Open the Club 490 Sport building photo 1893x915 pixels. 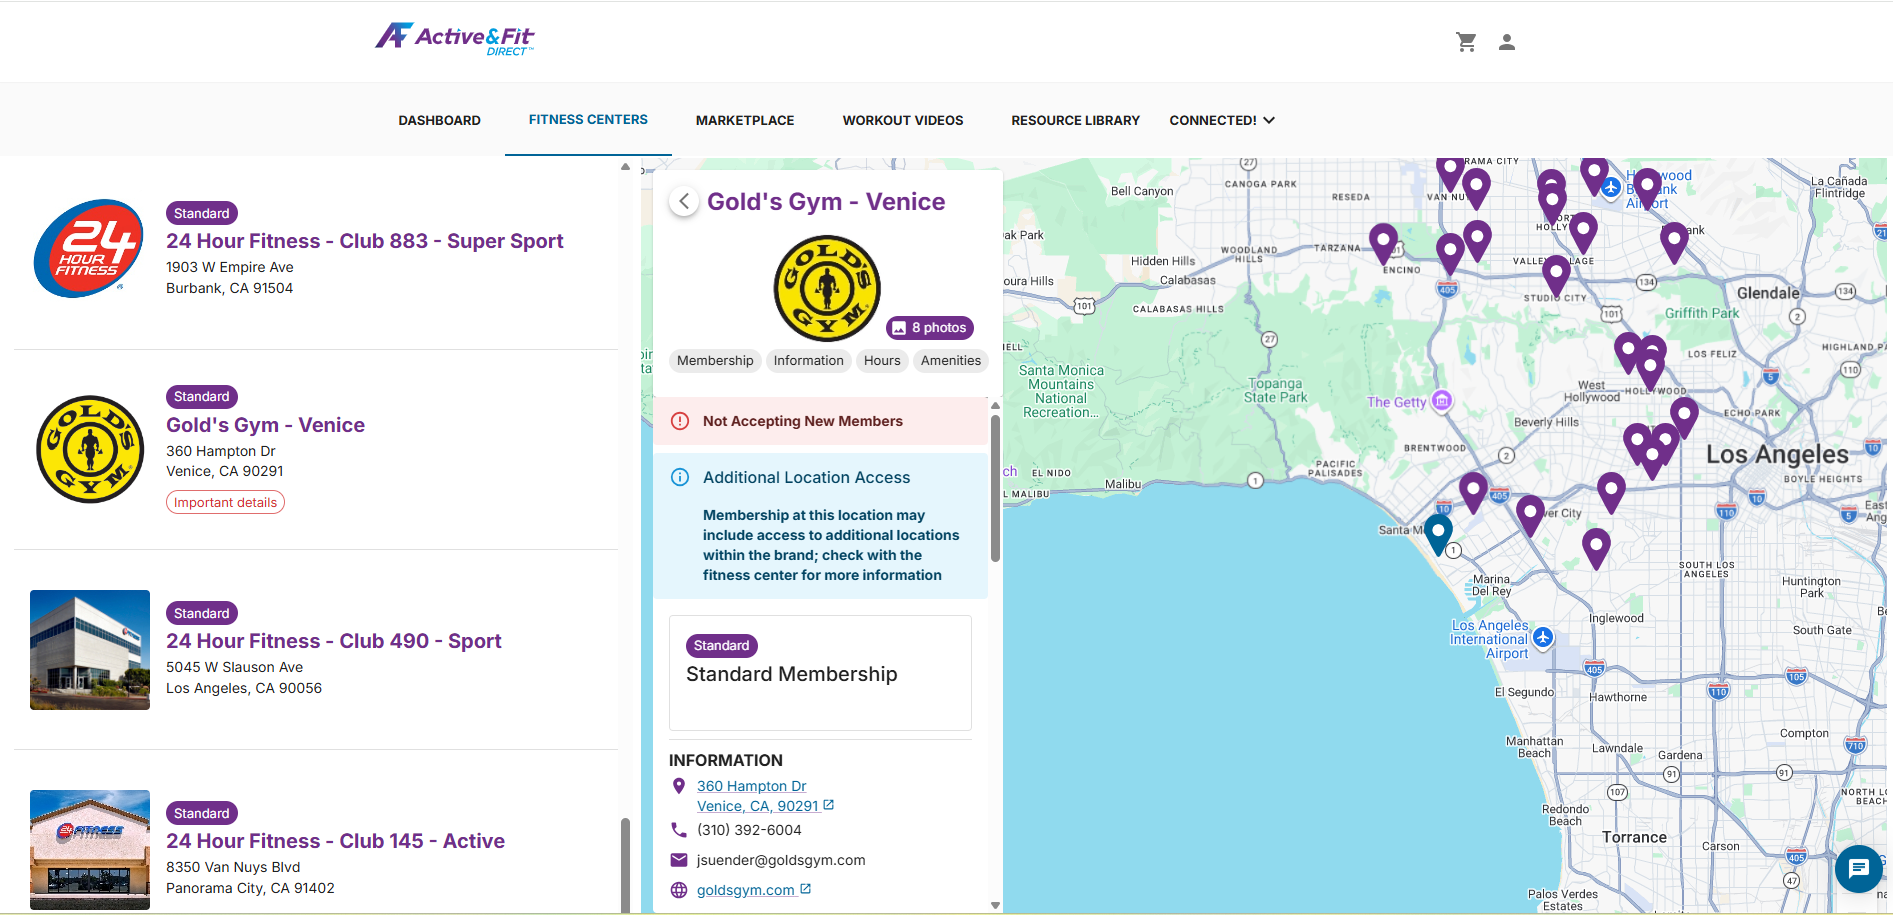(90, 650)
